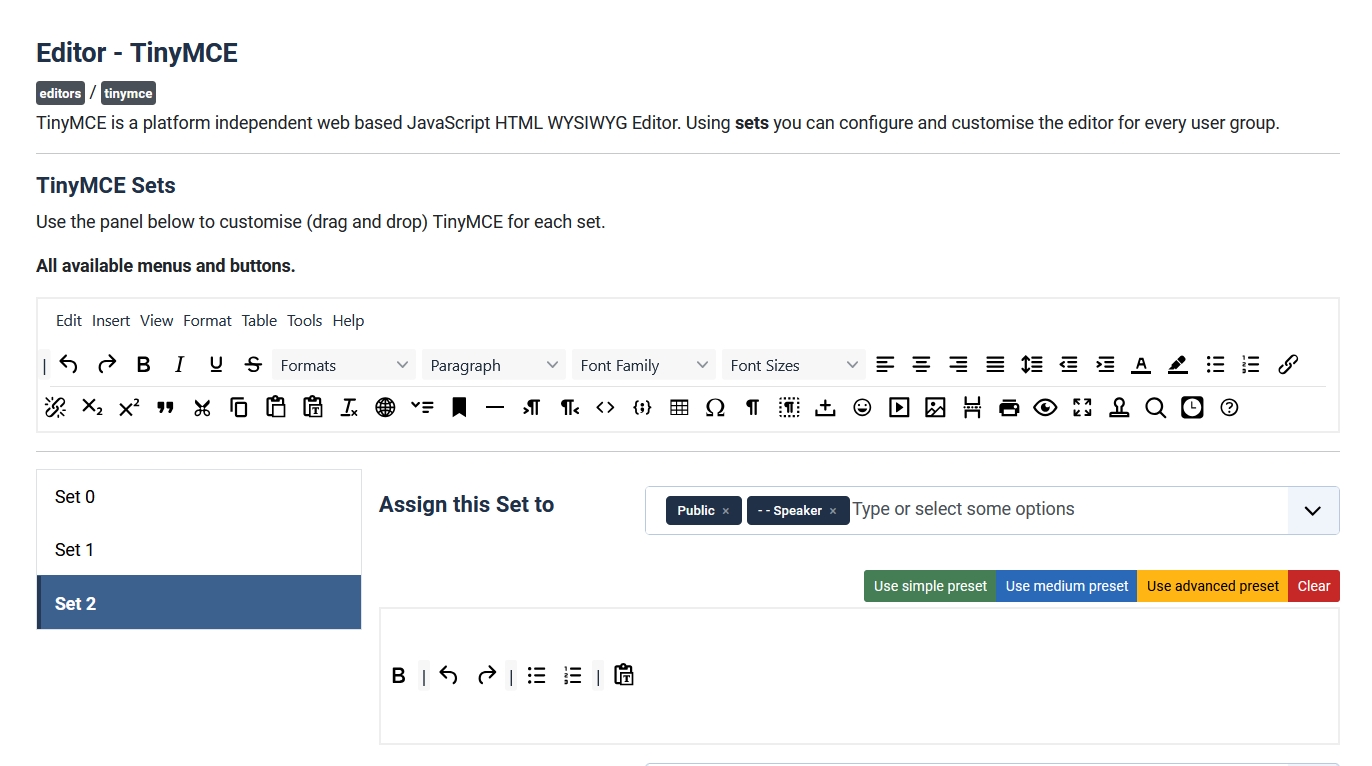The height and width of the screenshot is (766, 1372).
Task: Click the Use simple preset button
Action: [x=929, y=586]
